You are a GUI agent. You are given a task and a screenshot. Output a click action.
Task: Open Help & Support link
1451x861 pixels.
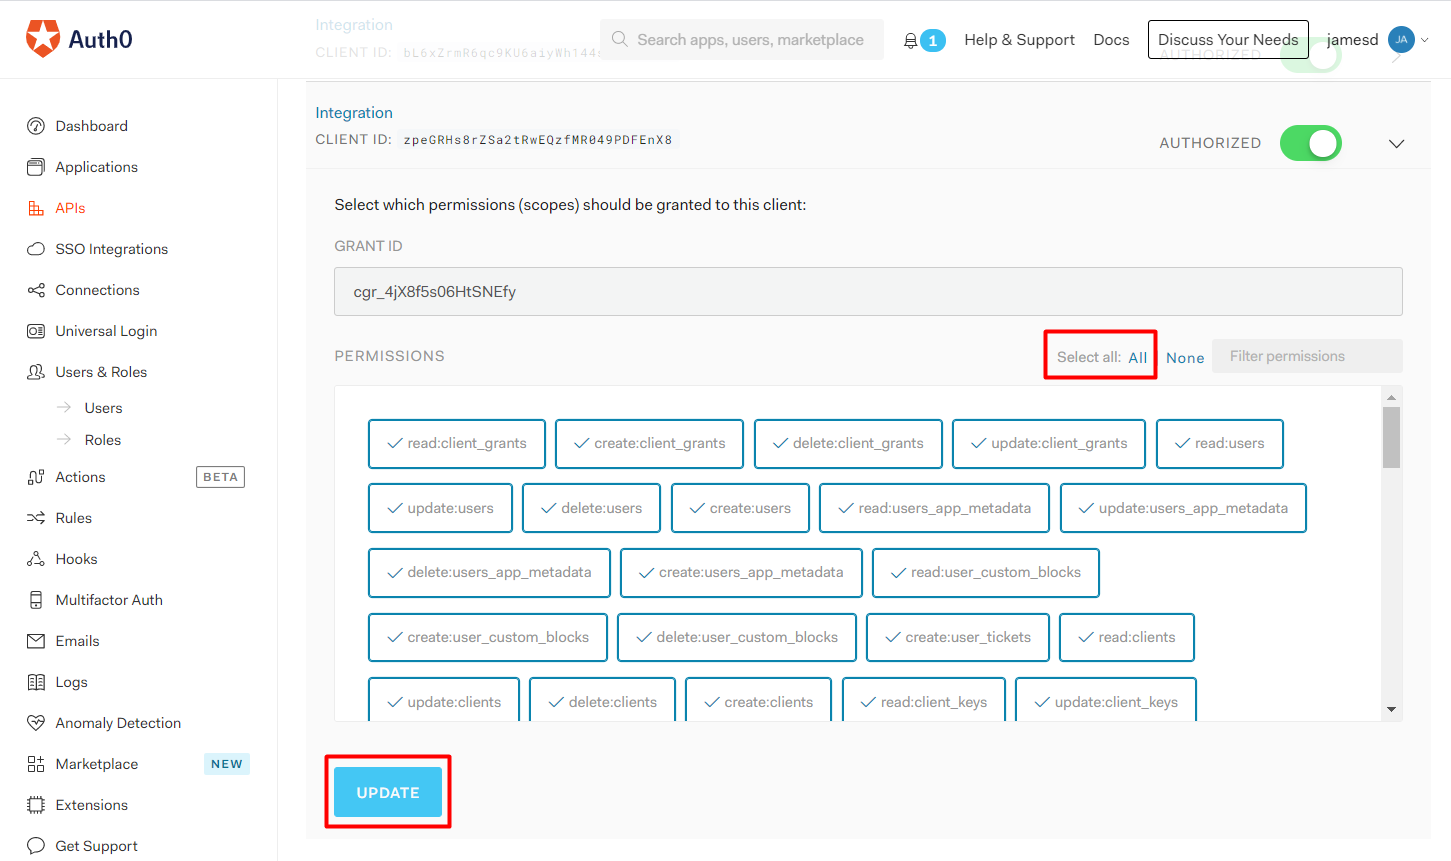click(x=1020, y=40)
